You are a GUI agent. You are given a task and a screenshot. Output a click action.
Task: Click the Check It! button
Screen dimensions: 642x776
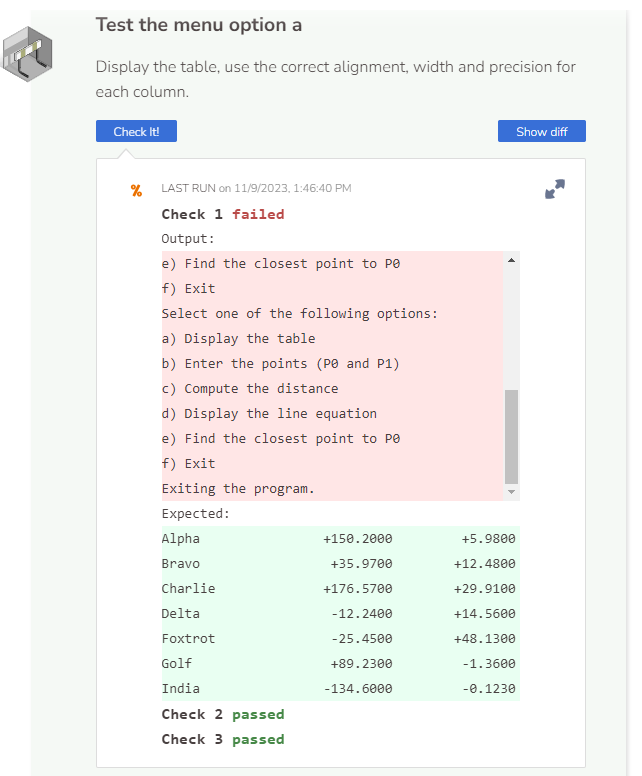point(136,131)
